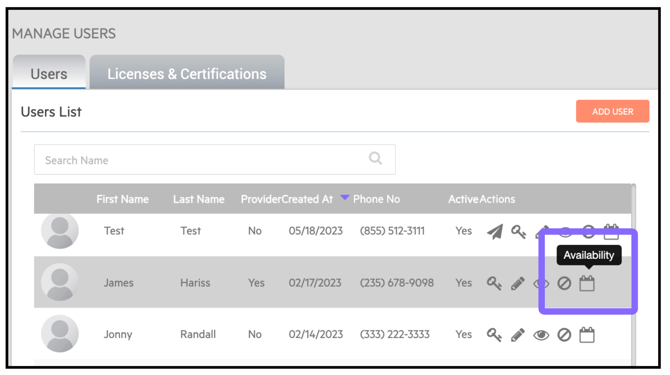670x375 pixels.
Task: Sort by the Last Name column header
Action: point(199,199)
